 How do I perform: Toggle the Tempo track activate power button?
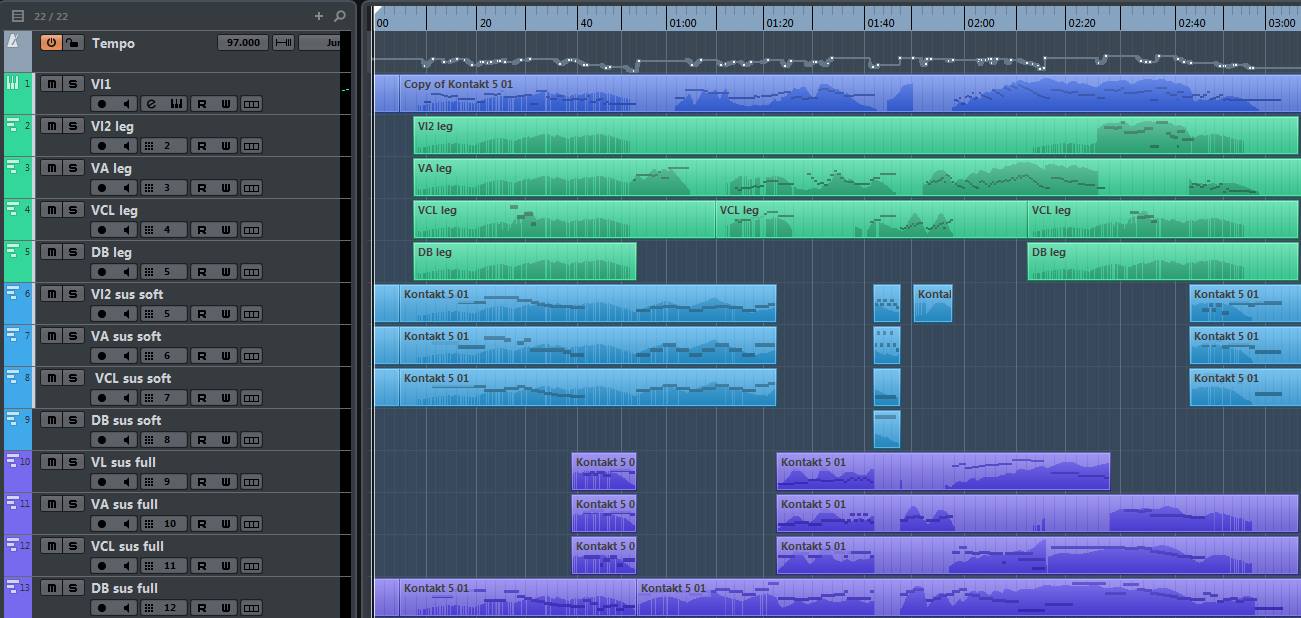pos(50,43)
